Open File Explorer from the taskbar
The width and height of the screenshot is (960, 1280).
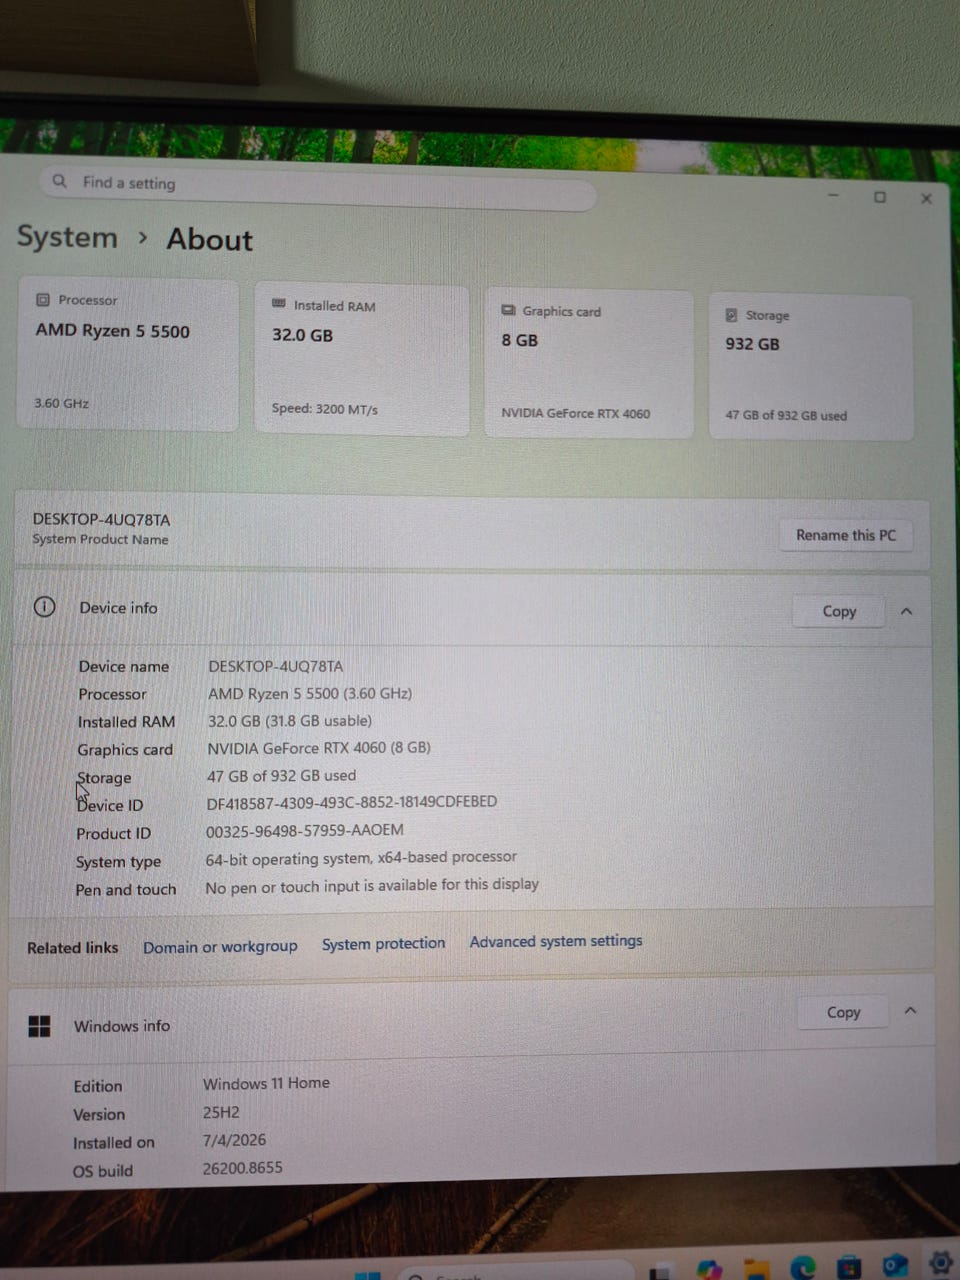click(757, 1270)
